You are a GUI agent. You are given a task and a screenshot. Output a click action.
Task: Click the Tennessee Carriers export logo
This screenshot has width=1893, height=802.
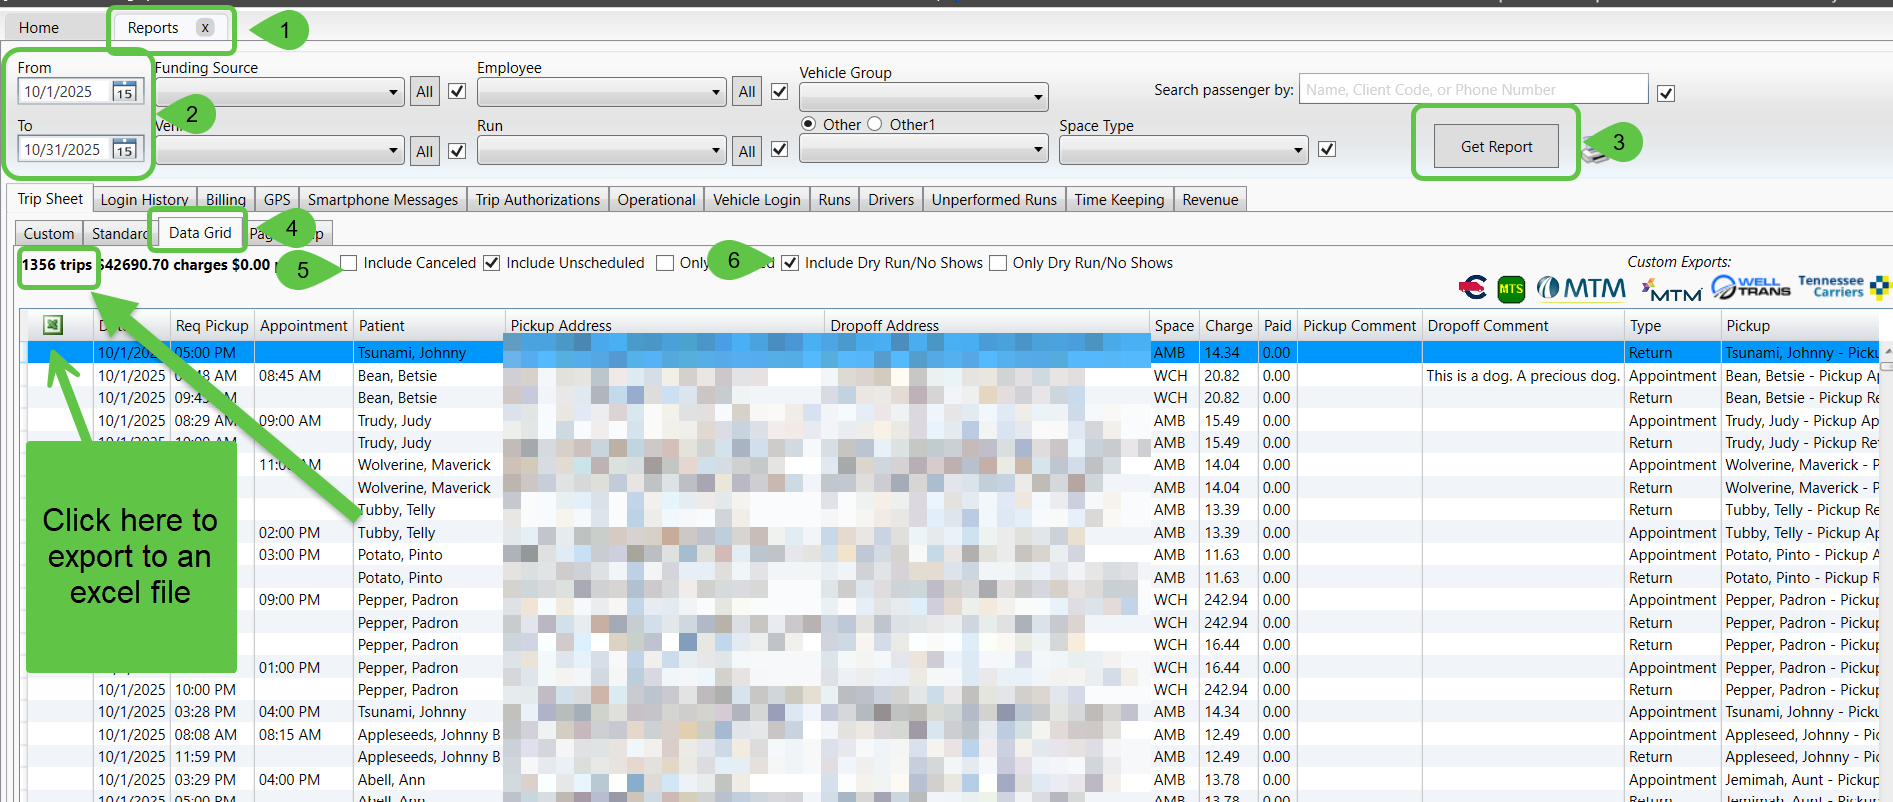[1830, 287]
